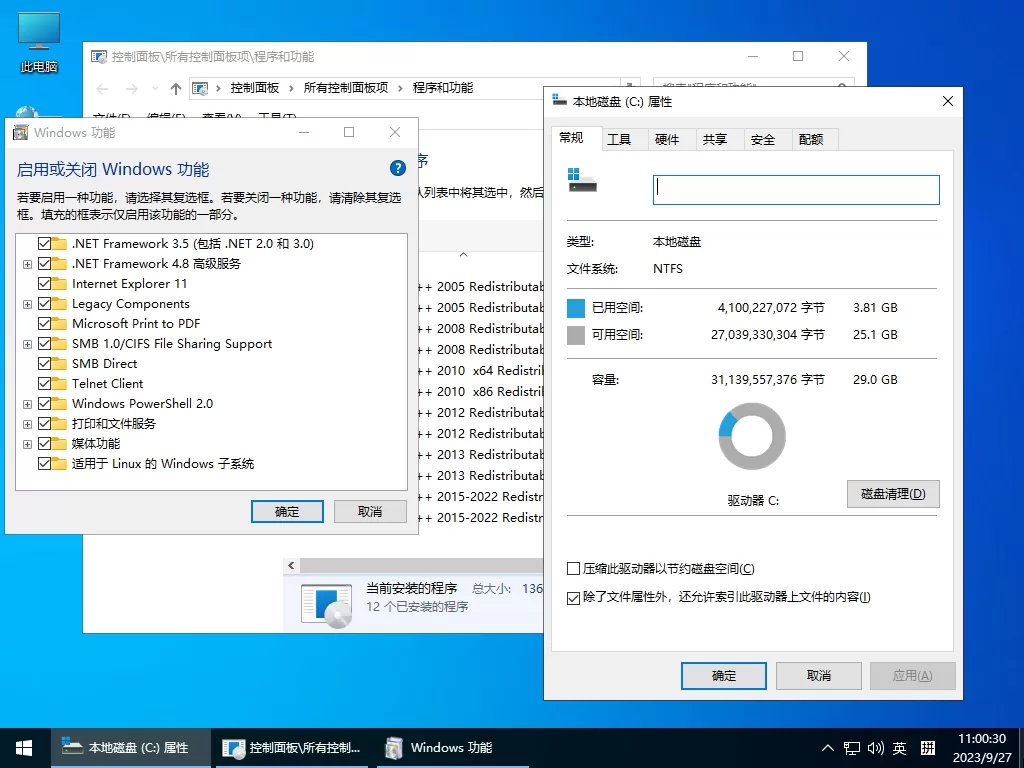Click the Windows Start button

coord(22,747)
